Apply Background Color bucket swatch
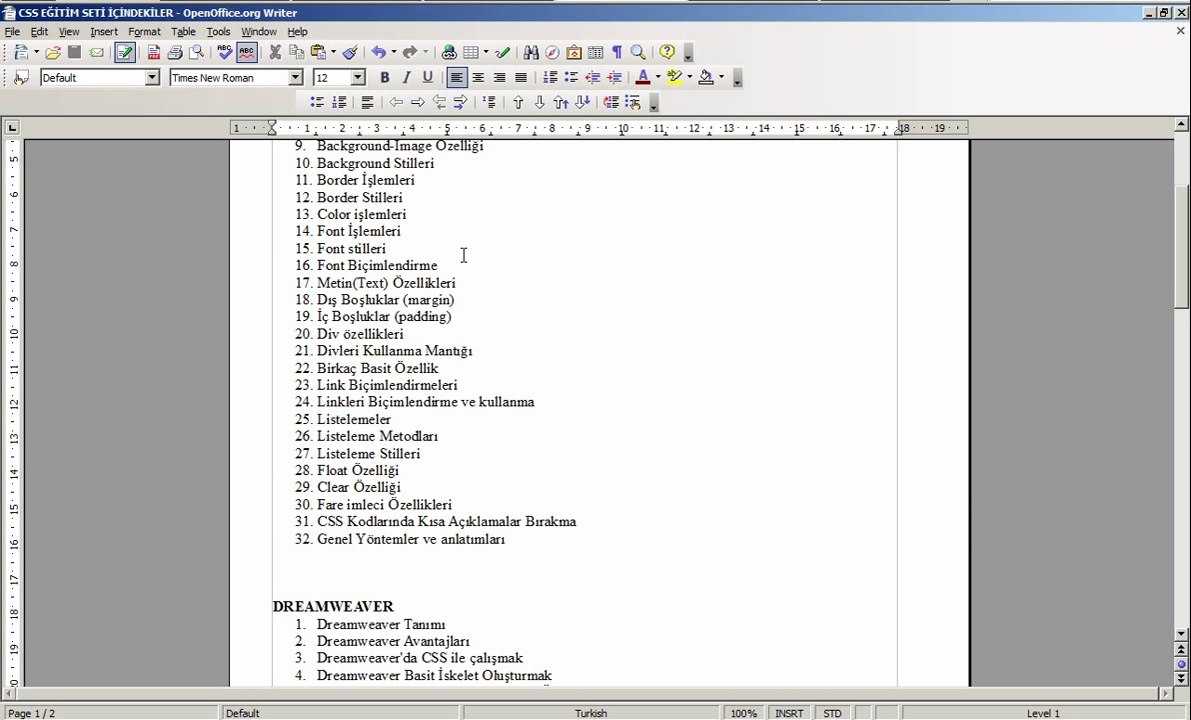 (706, 77)
